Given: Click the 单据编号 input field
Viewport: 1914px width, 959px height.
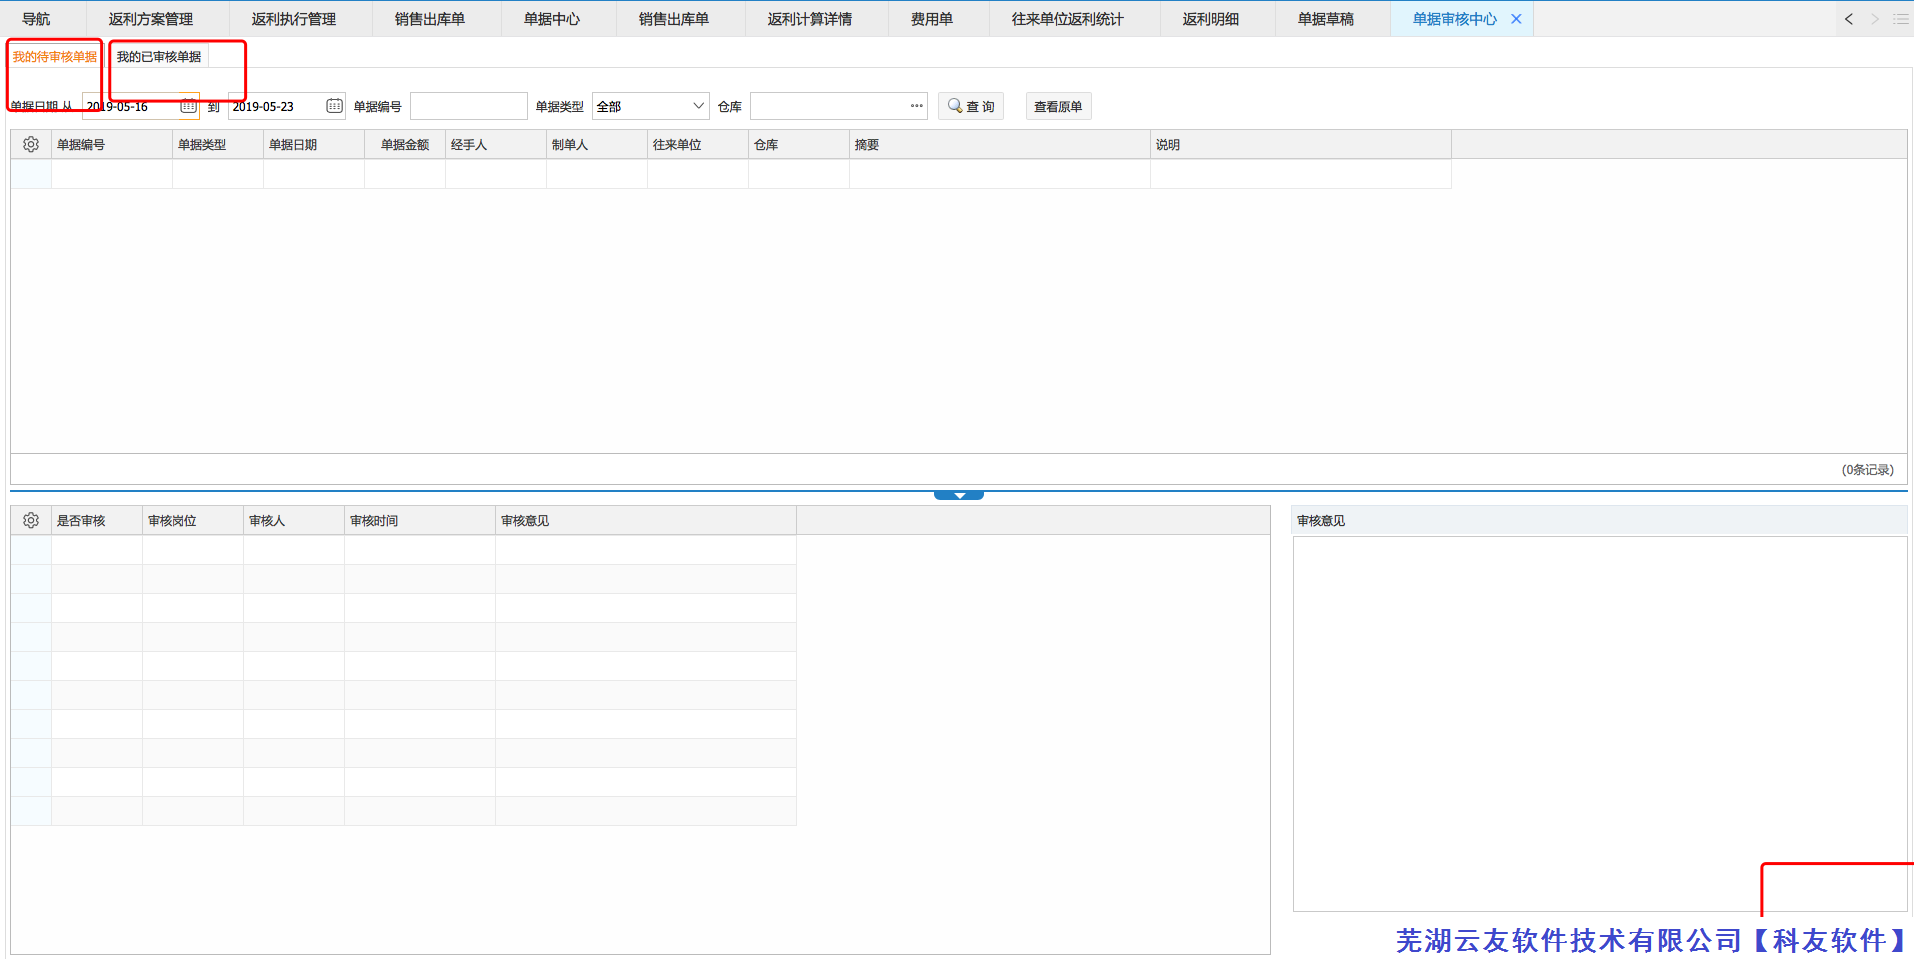Looking at the screenshot, I should (469, 106).
